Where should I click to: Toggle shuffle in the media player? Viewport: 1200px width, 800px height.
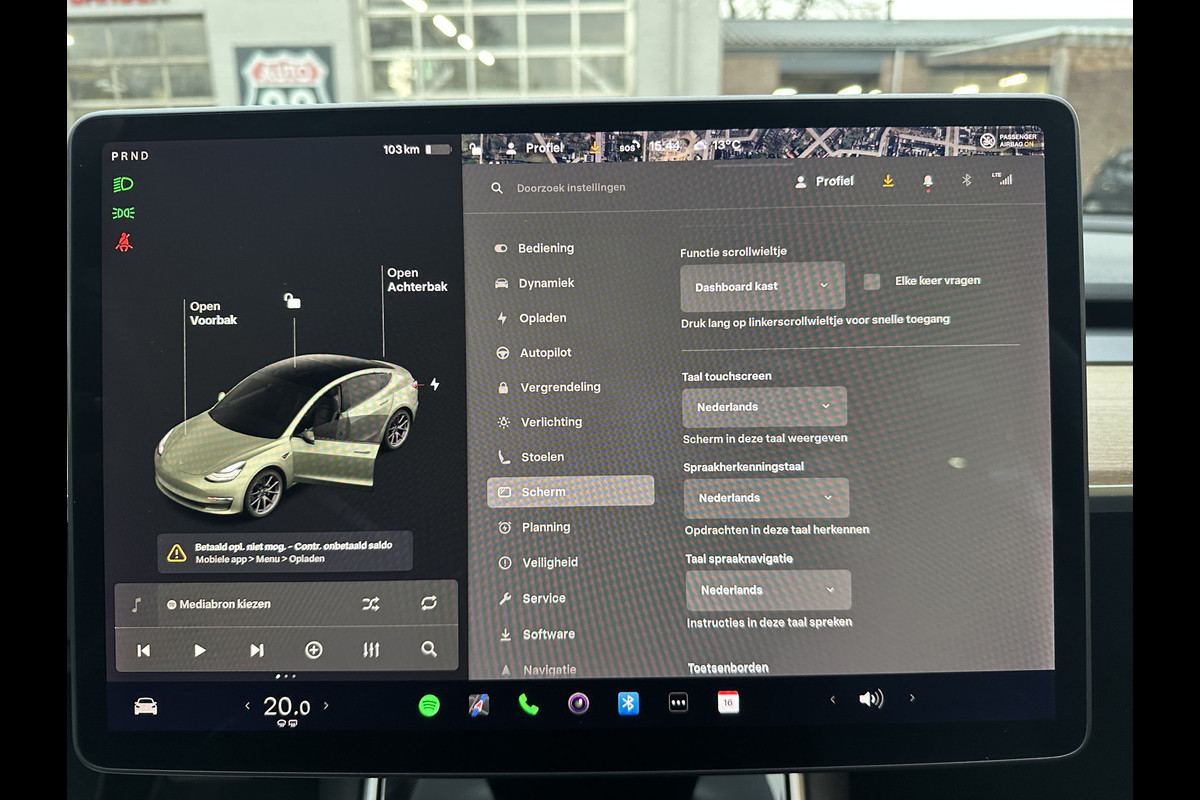click(x=371, y=604)
